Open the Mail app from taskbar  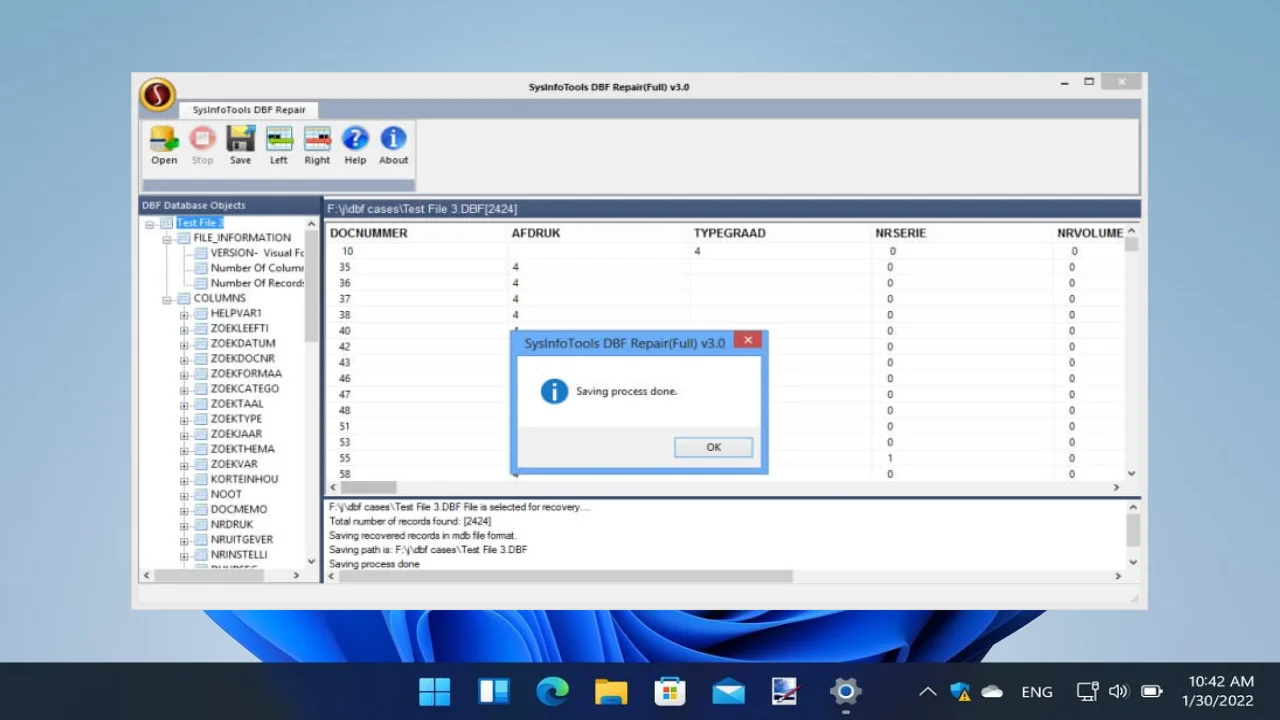(x=728, y=691)
